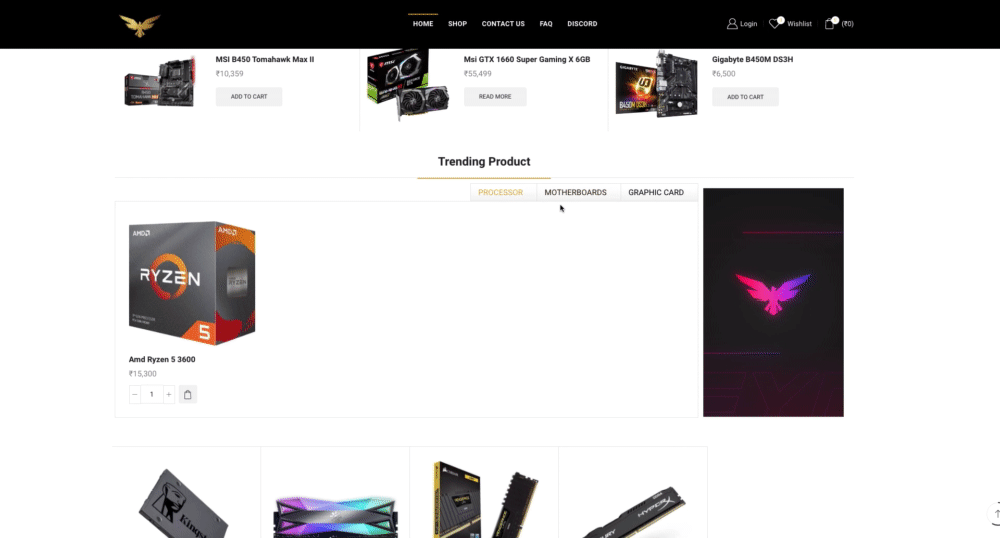Screen dimensions: 1000x538
Task: Select the Processor tab
Action: 501,193
